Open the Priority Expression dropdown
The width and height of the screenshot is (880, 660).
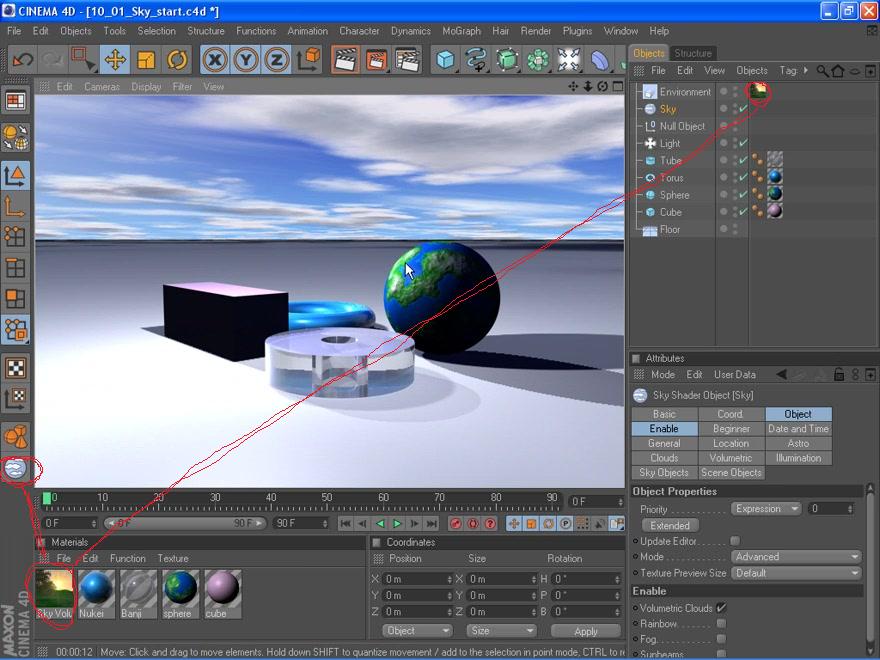(x=766, y=508)
